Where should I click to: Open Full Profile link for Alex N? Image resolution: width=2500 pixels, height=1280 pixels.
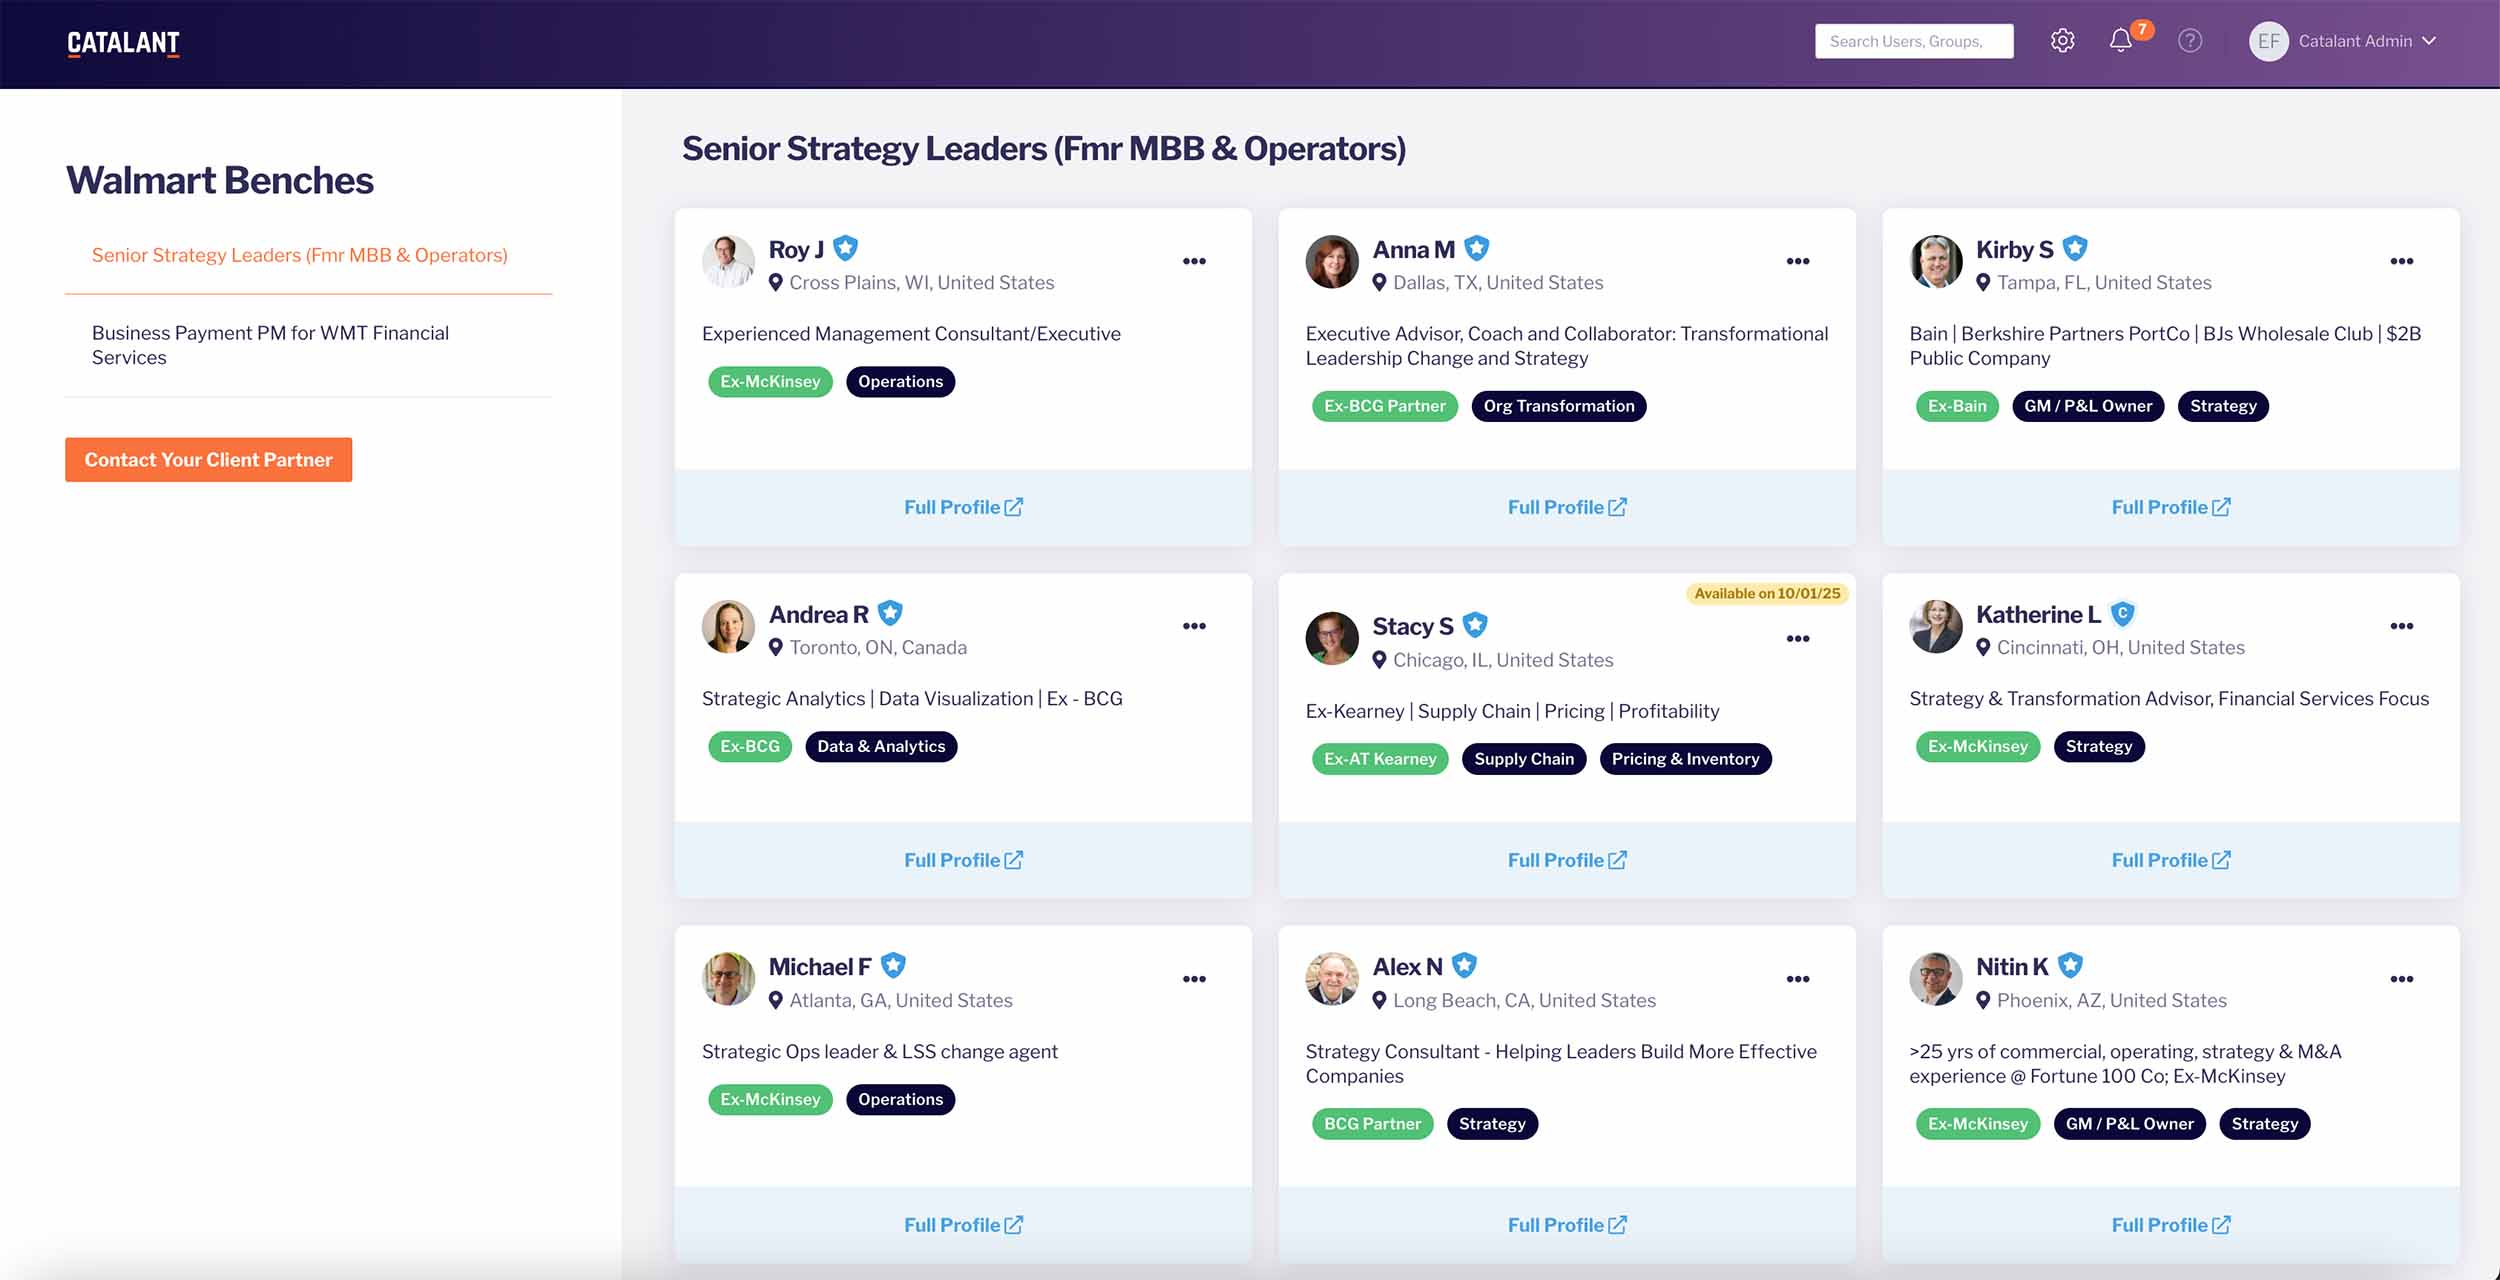1567,1225
